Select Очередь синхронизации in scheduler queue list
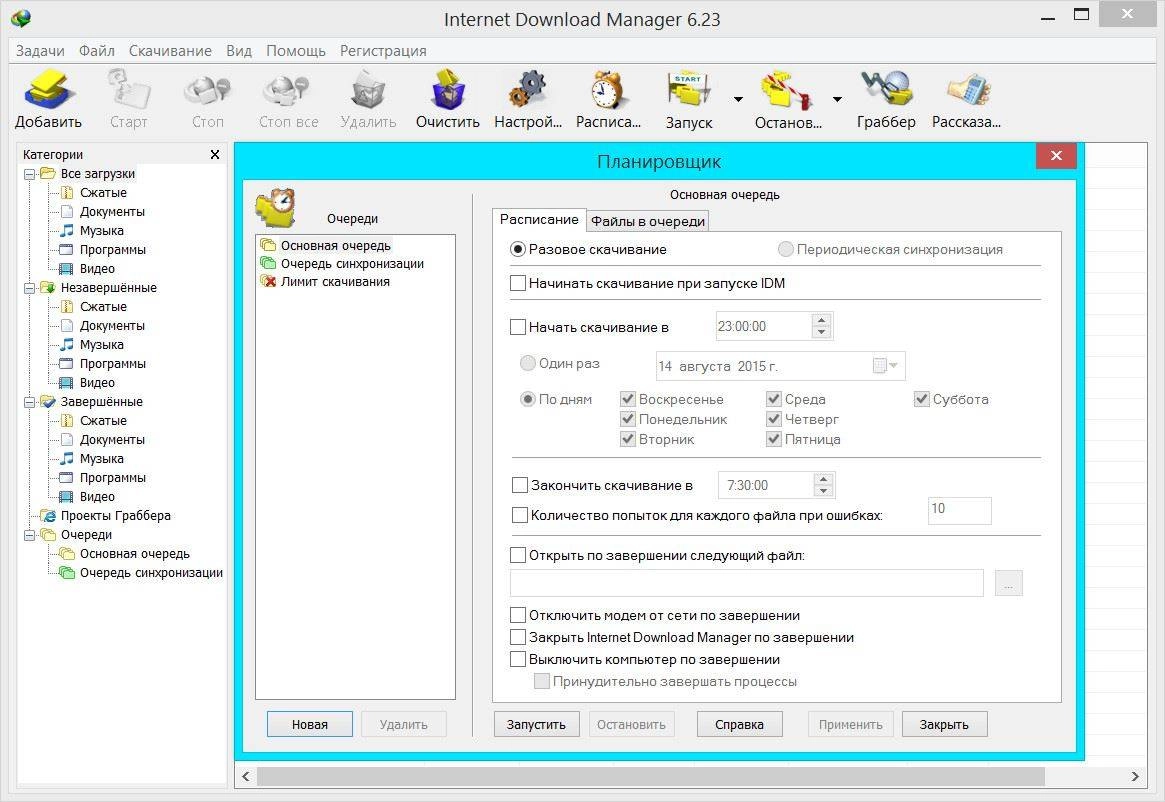 pyautogui.click(x=352, y=264)
